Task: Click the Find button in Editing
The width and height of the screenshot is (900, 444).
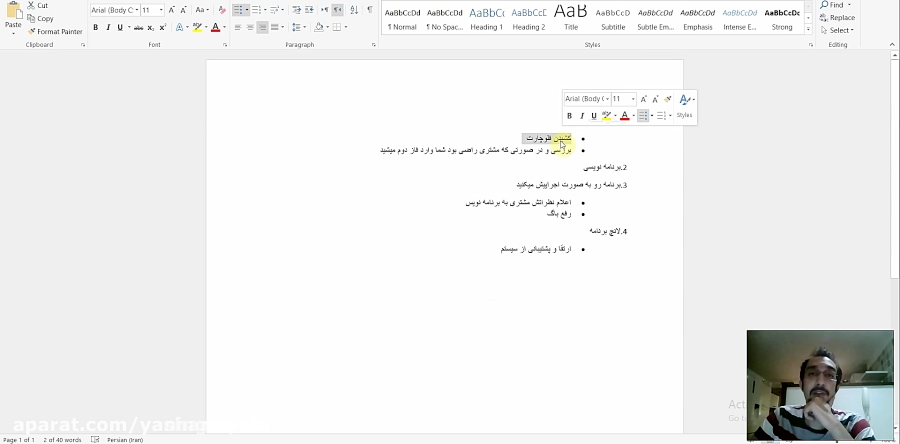Action: tap(832, 5)
